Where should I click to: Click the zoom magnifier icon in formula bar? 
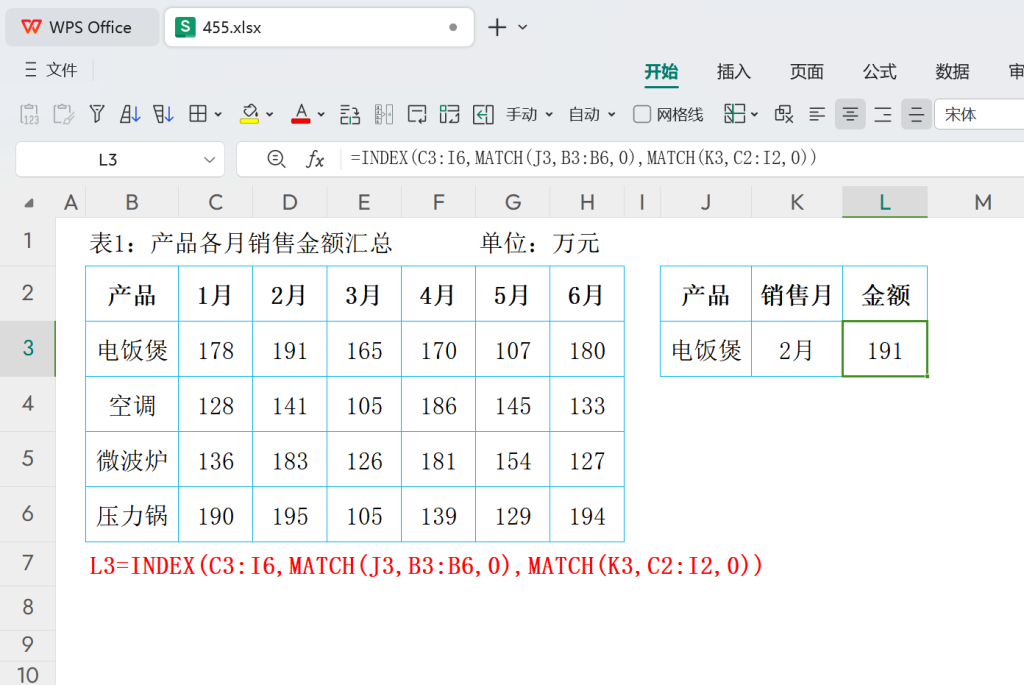pyautogui.click(x=276, y=159)
